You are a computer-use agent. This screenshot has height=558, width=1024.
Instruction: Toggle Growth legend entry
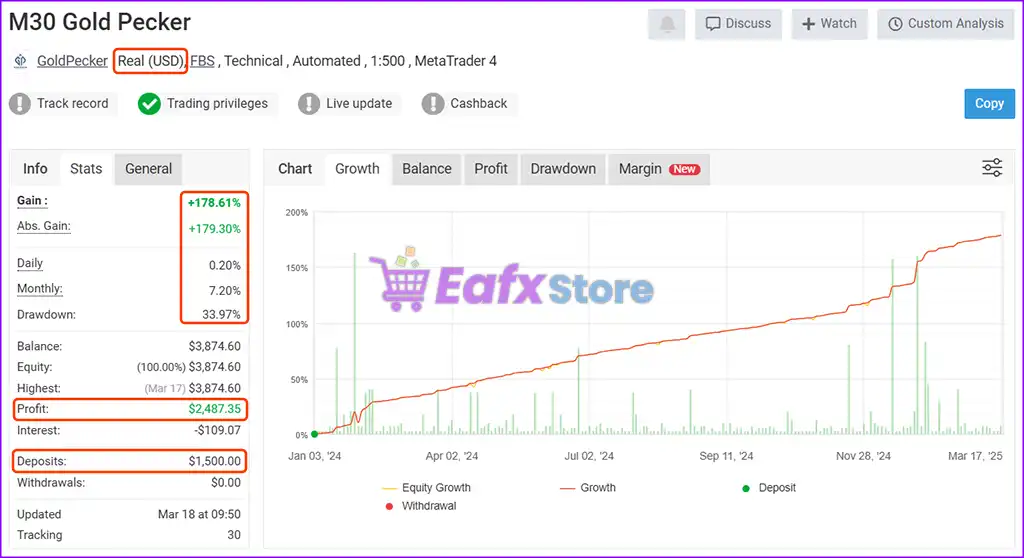click(x=588, y=487)
